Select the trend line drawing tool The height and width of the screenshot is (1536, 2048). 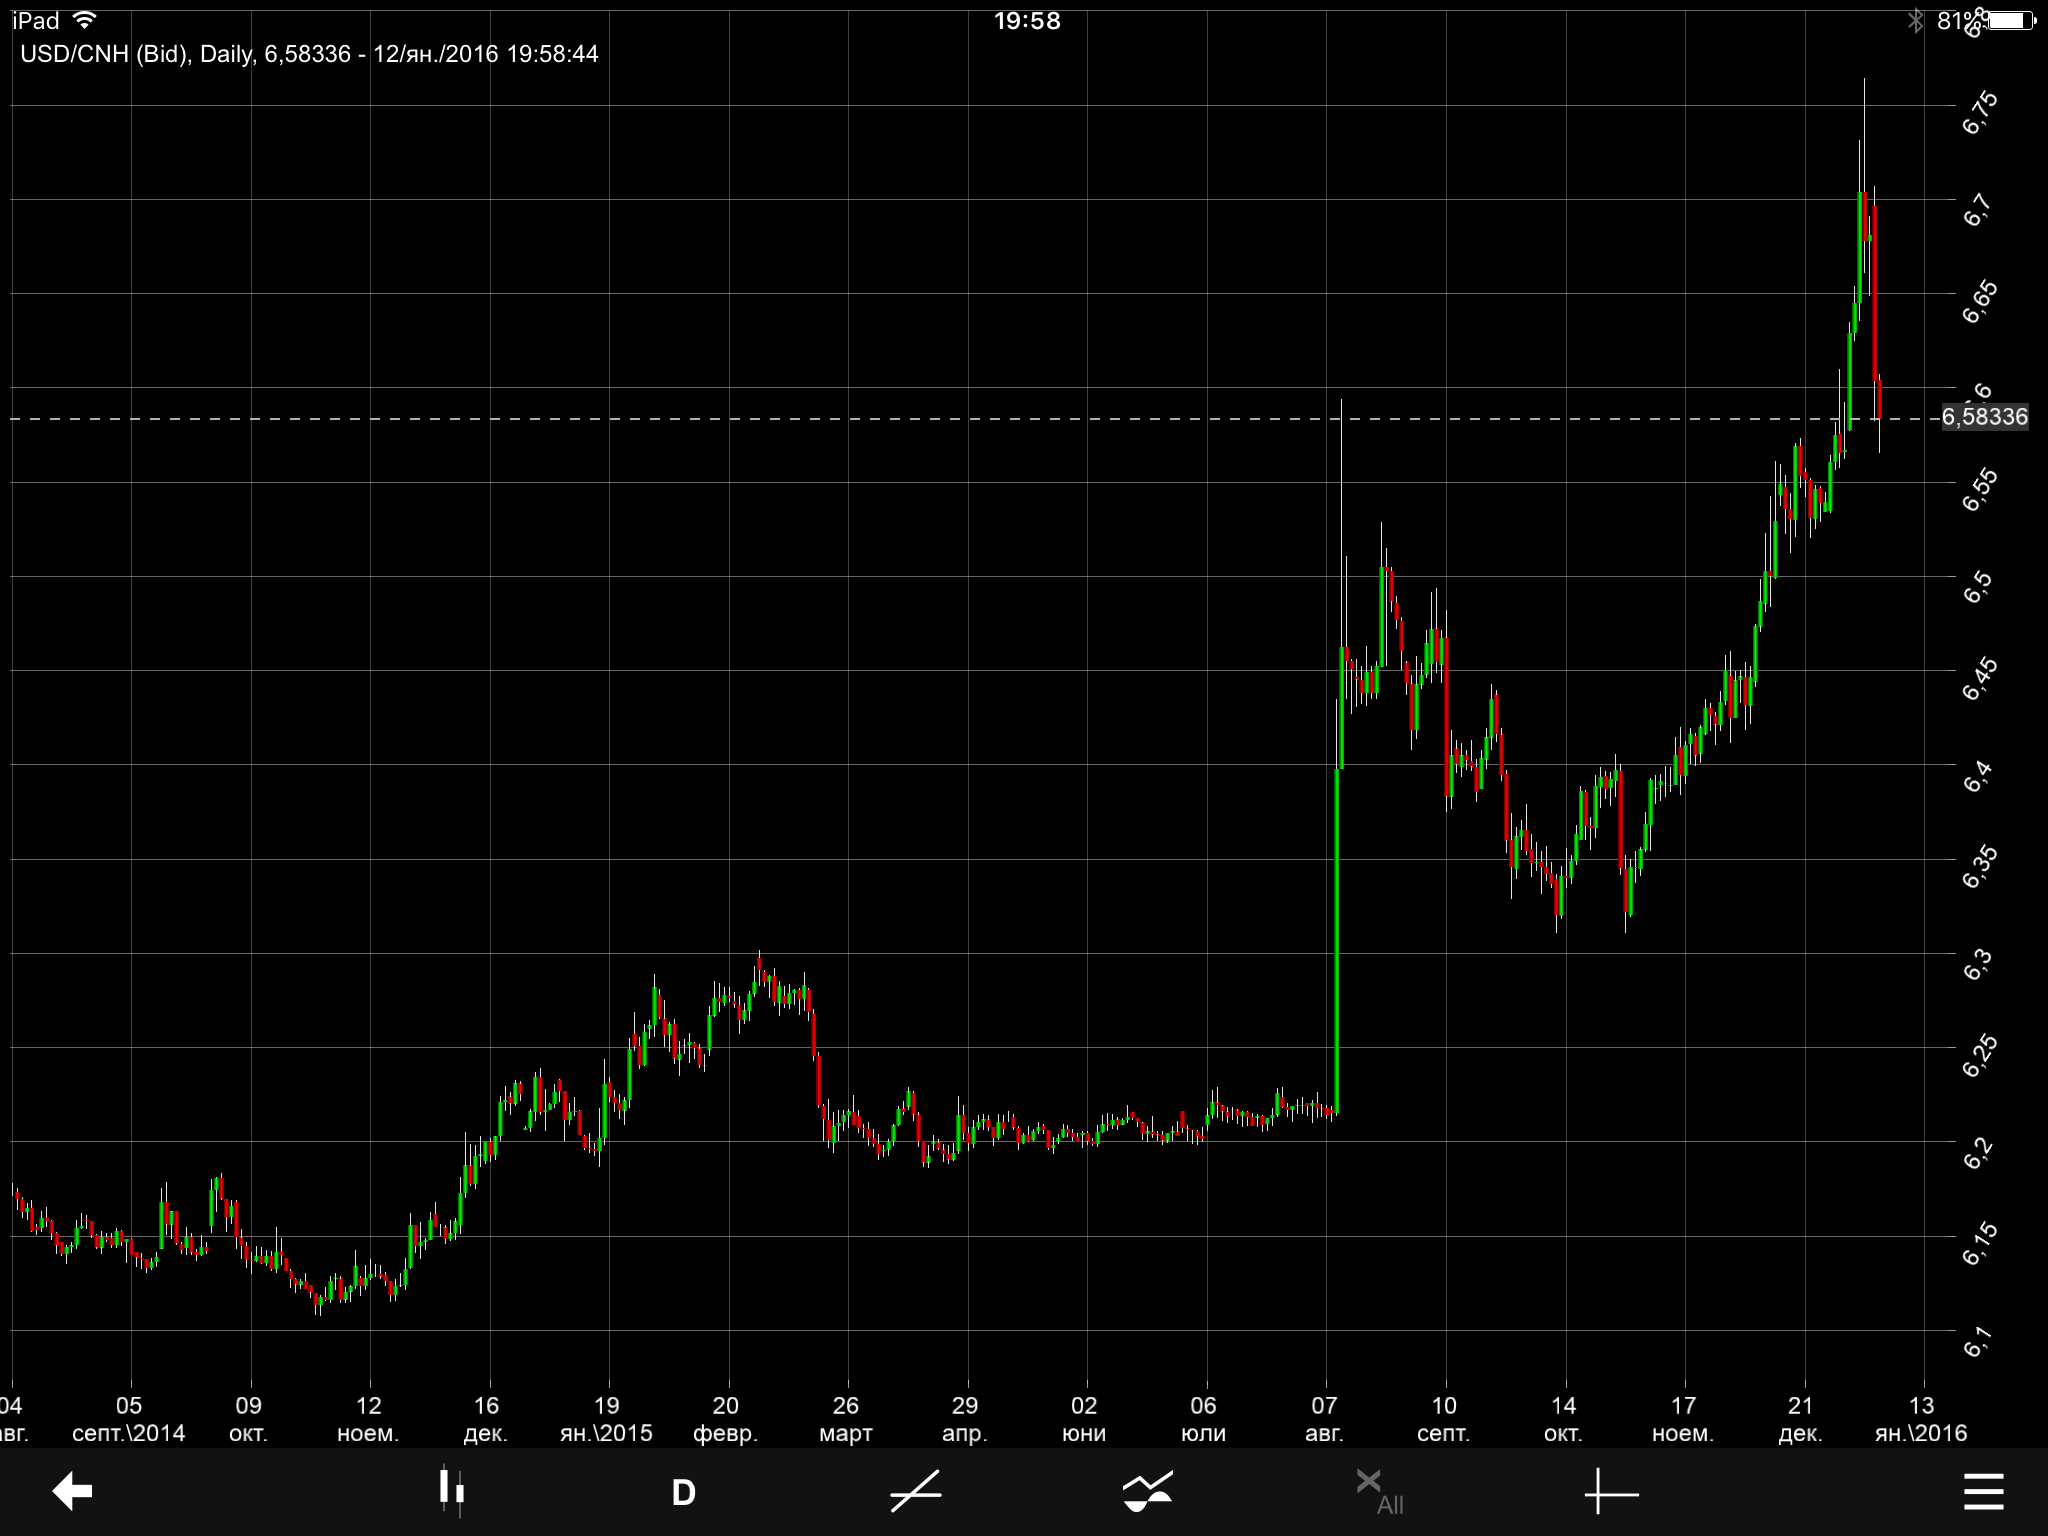tap(916, 1491)
